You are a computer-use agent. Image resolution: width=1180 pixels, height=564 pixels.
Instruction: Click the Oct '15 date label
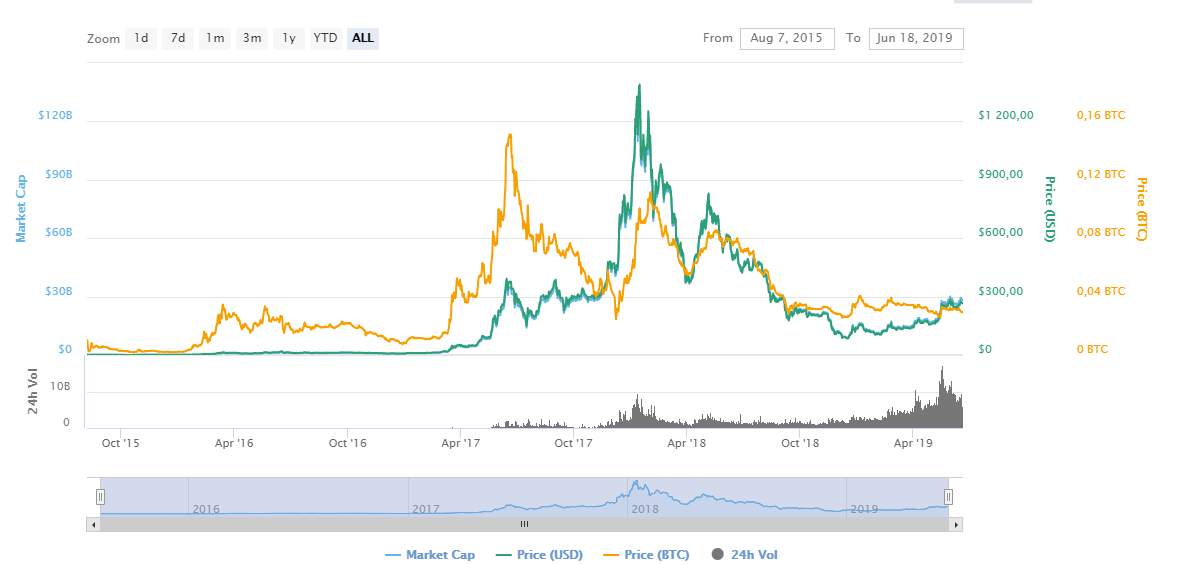pos(121,444)
